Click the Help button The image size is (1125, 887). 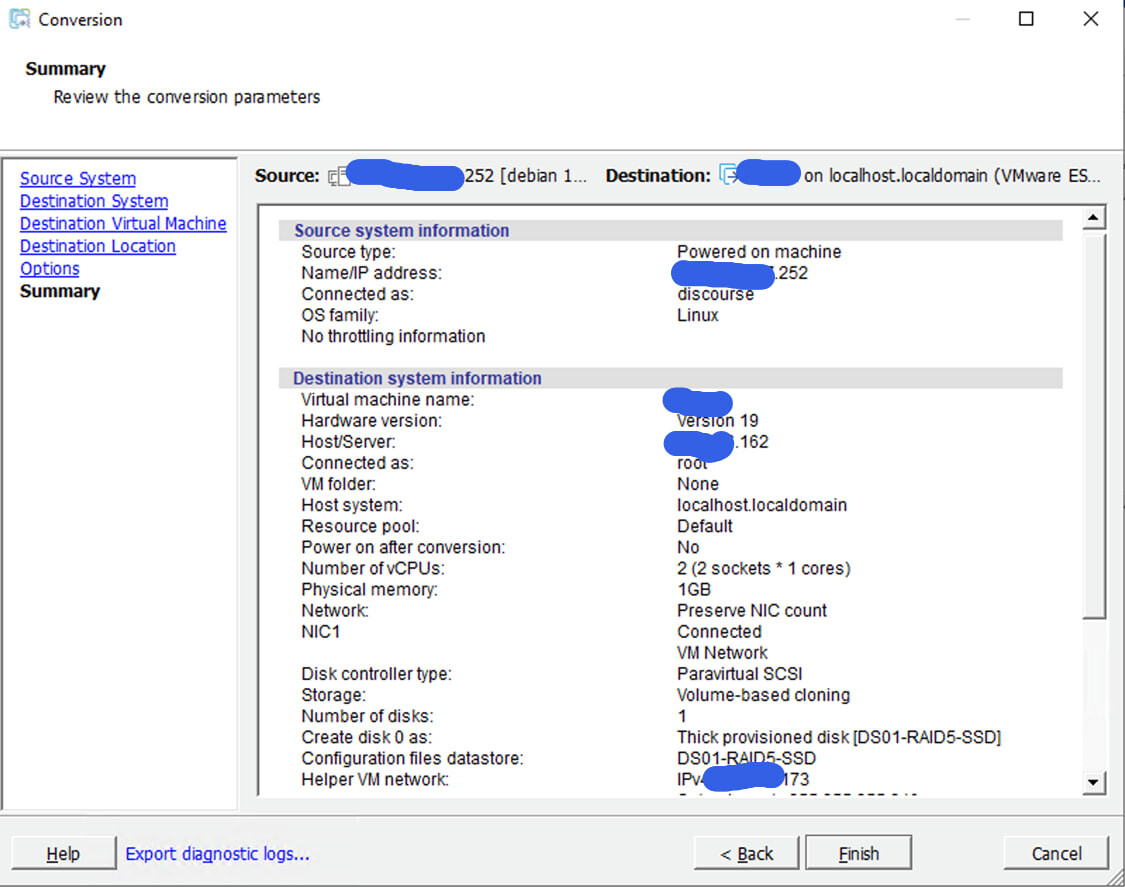point(63,853)
